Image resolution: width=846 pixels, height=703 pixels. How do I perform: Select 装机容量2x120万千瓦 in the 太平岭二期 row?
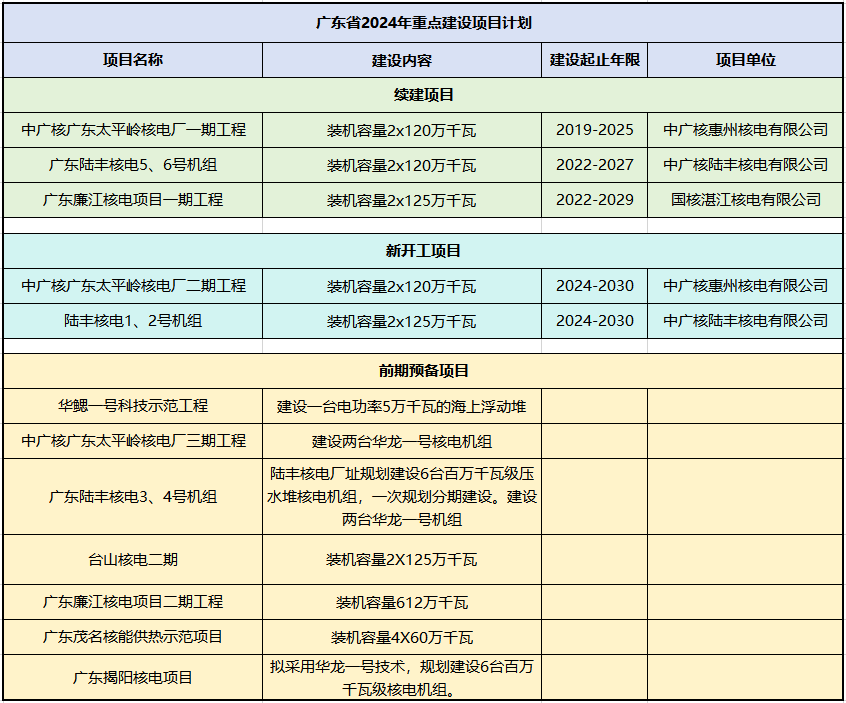pos(402,286)
